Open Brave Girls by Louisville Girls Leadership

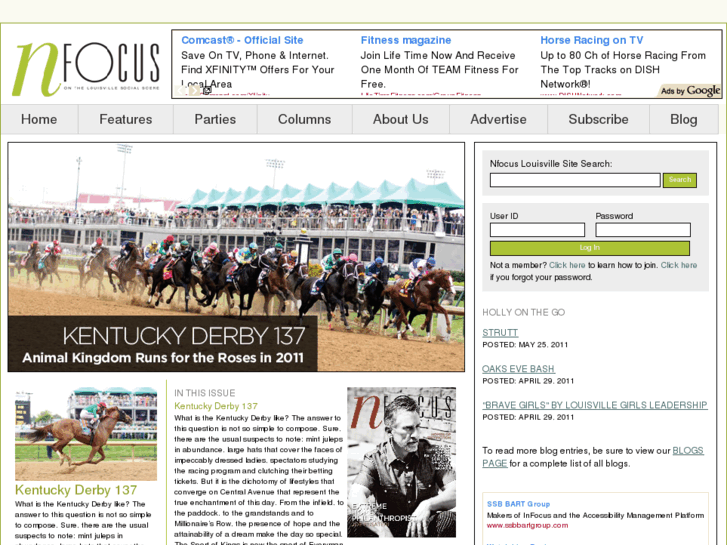[x=595, y=405]
